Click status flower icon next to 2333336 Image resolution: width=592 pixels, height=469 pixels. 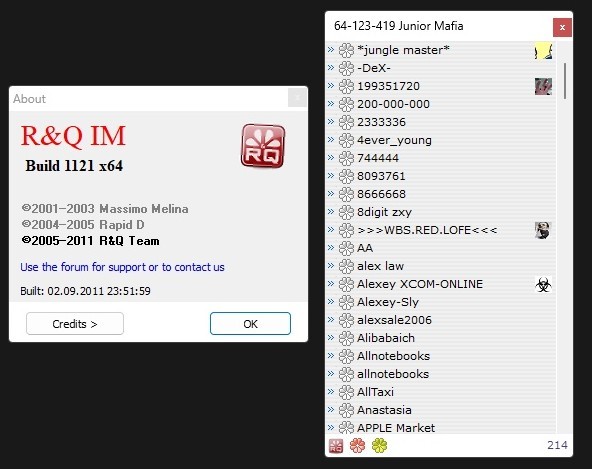point(346,122)
